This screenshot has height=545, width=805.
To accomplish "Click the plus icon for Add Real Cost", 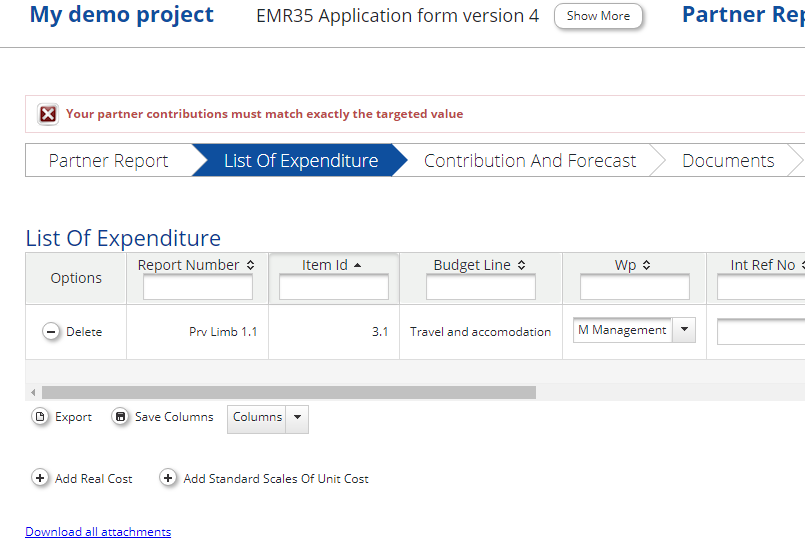I will tap(40, 479).
